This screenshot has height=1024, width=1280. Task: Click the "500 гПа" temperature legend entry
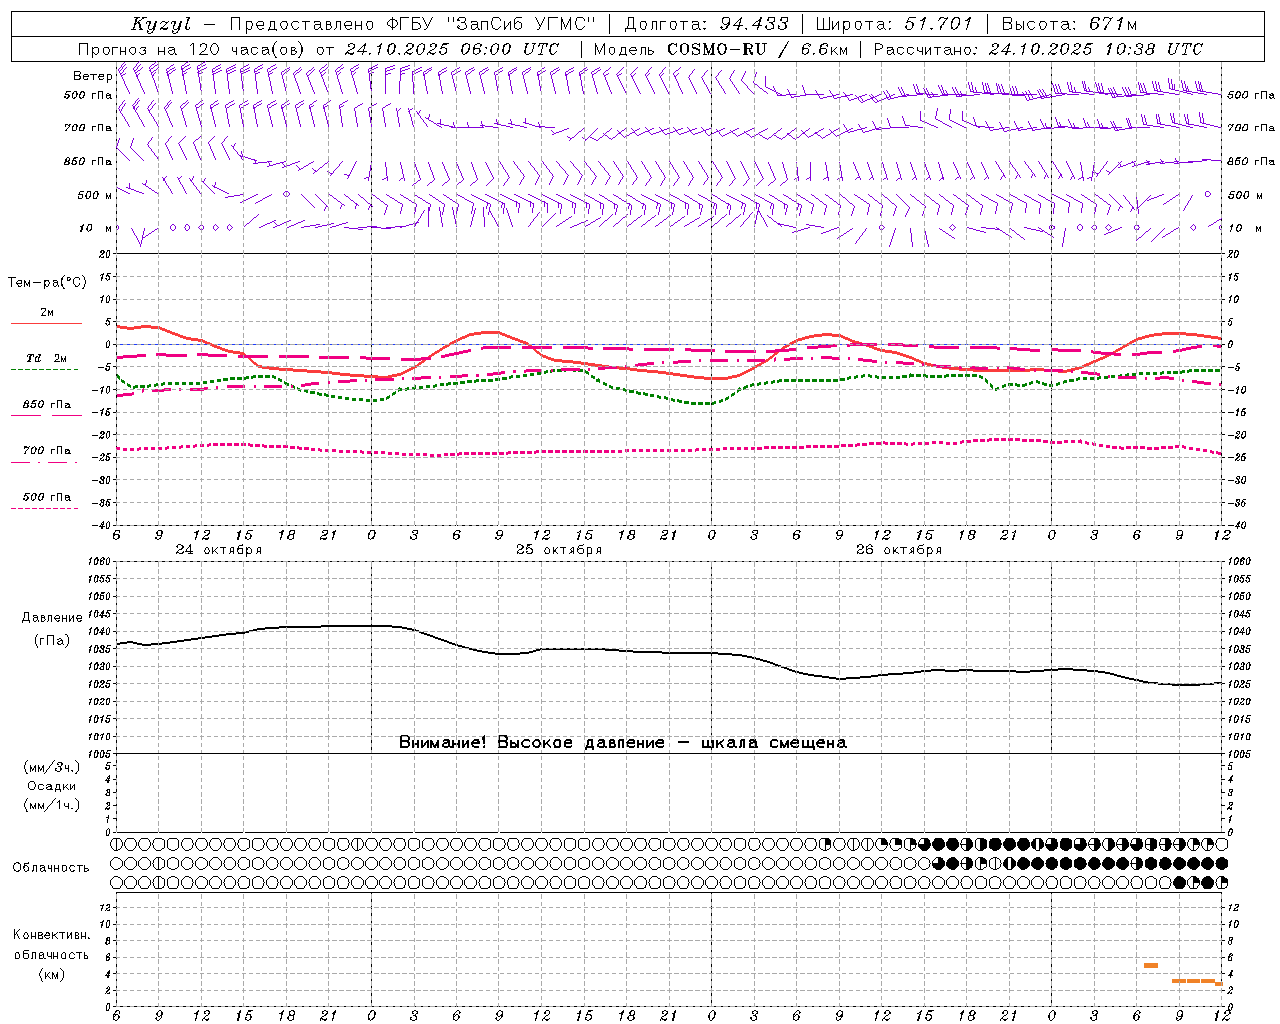[x=46, y=497]
